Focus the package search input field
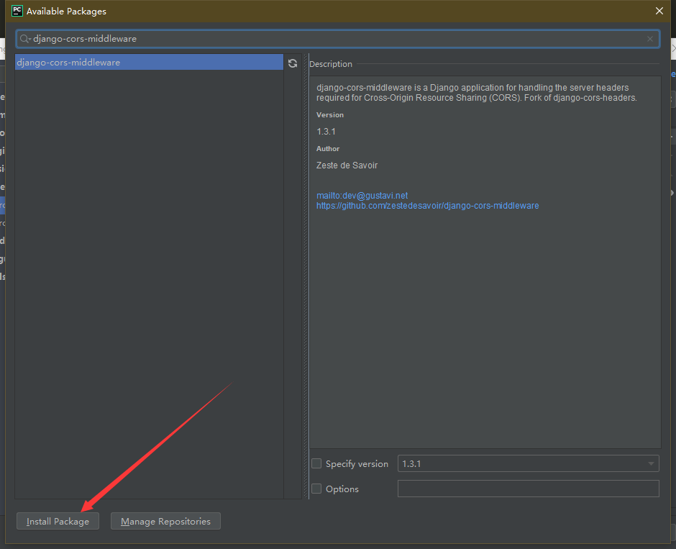The width and height of the screenshot is (676, 549). (x=338, y=39)
